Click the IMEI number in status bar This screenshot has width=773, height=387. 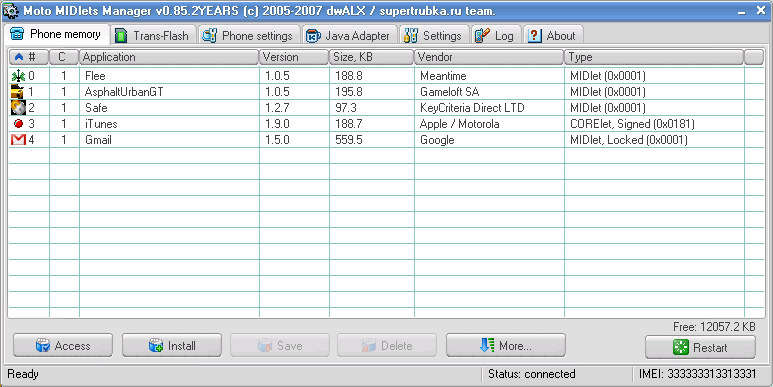pos(697,374)
